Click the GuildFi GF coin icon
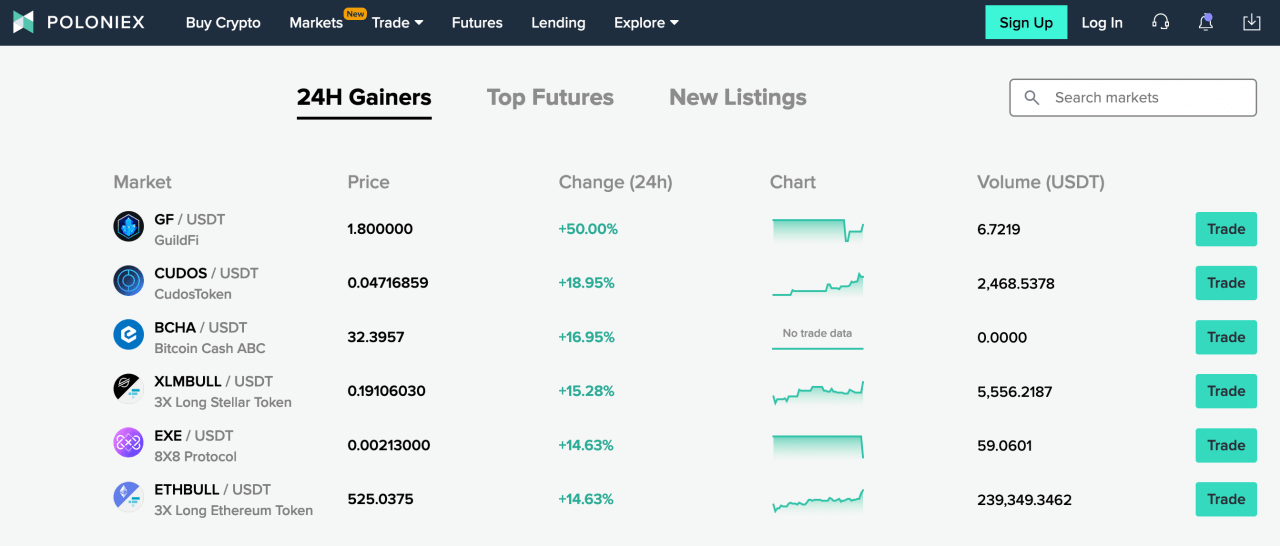The height and width of the screenshot is (546, 1280). [x=128, y=227]
